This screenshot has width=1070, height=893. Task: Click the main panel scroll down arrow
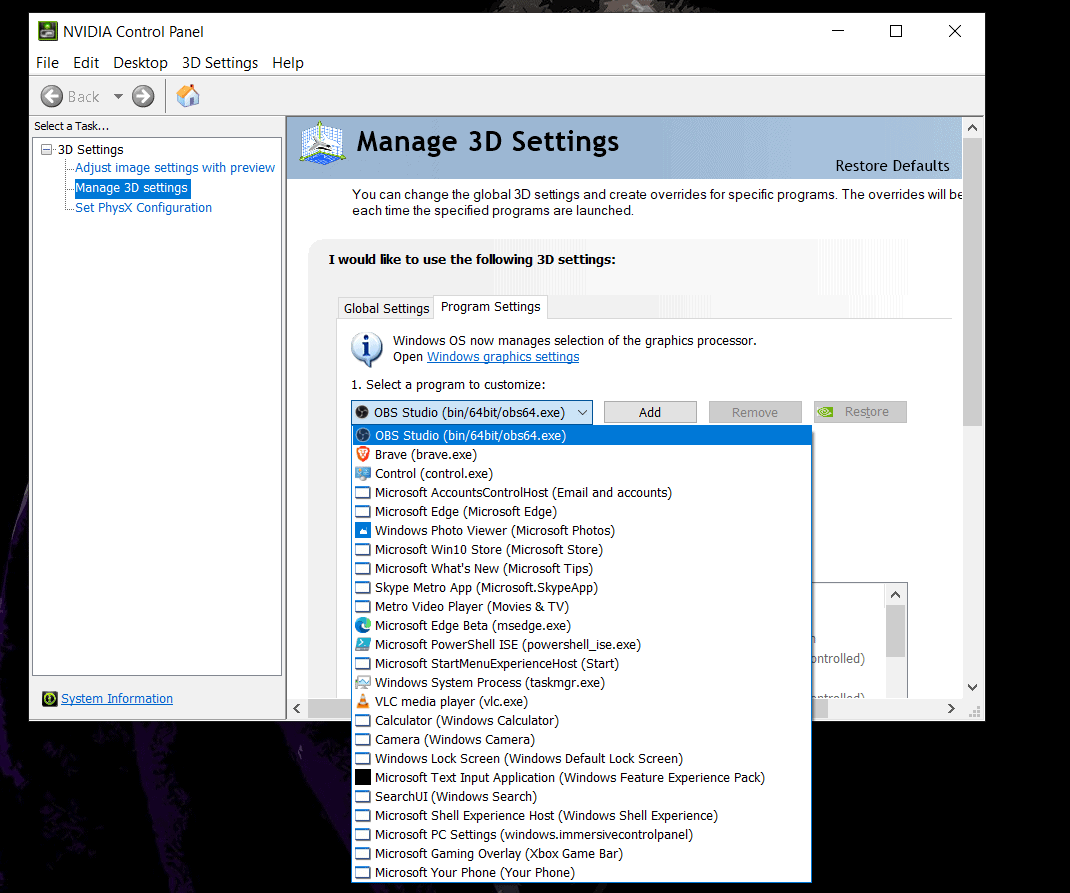point(972,687)
